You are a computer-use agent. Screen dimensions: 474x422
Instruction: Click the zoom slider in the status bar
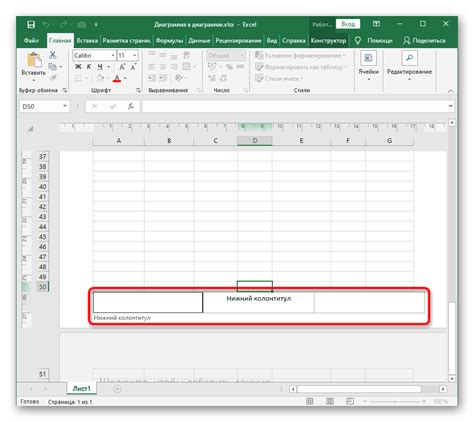(395, 402)
